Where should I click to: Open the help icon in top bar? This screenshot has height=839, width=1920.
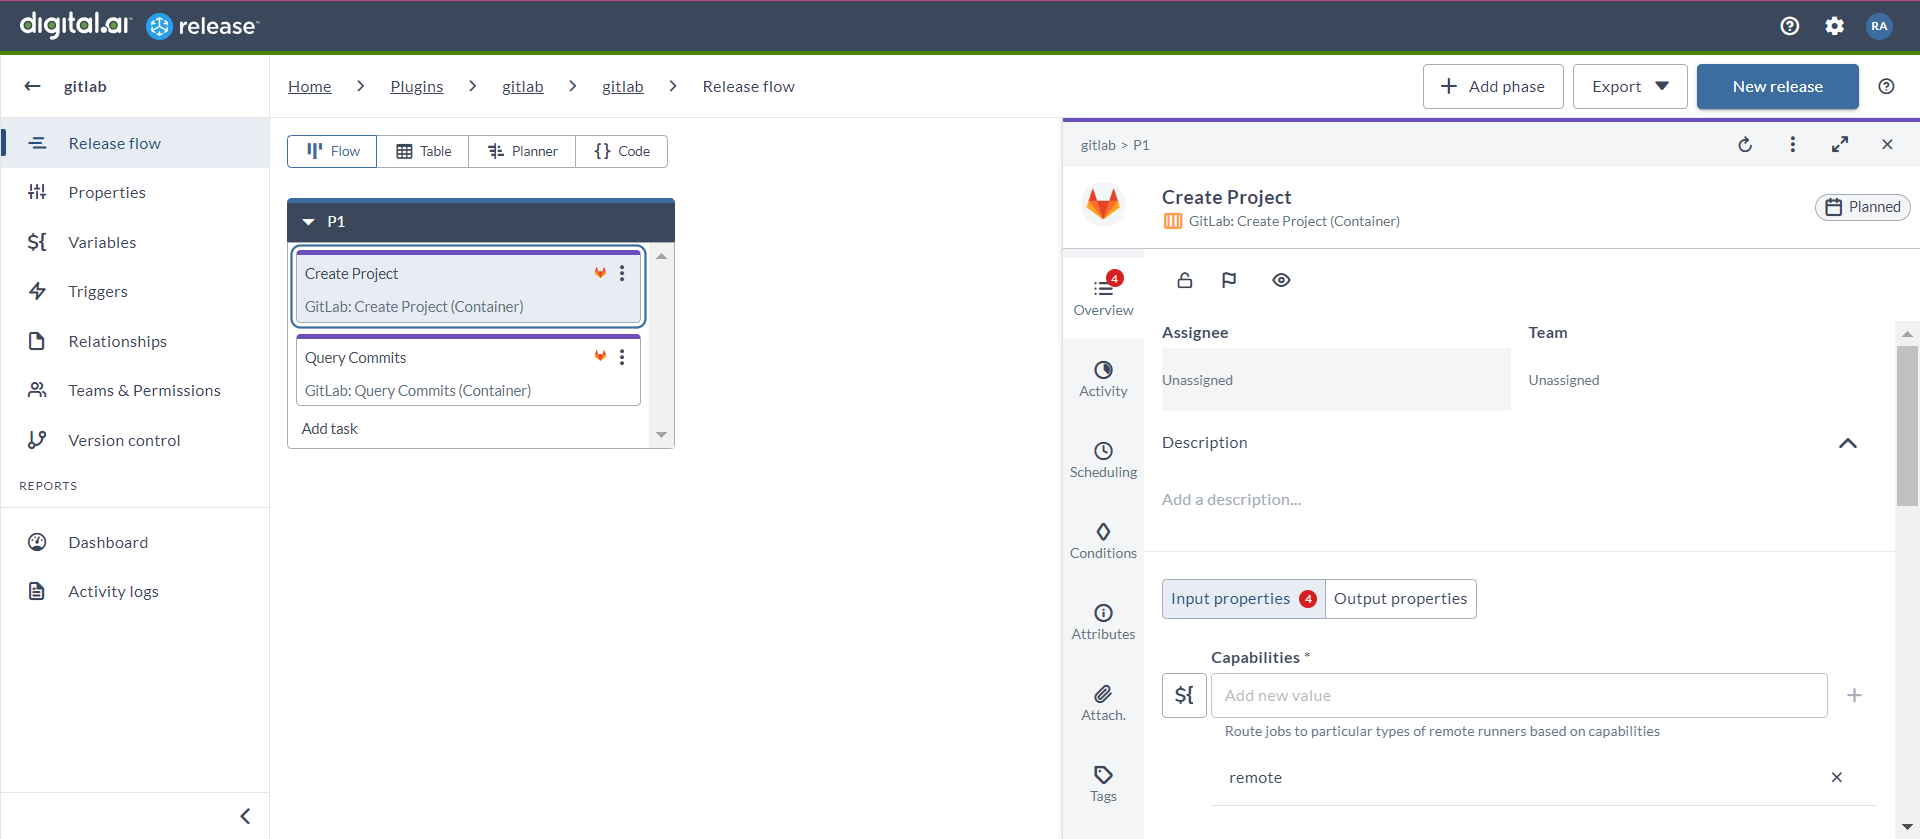click(1790, 26)
